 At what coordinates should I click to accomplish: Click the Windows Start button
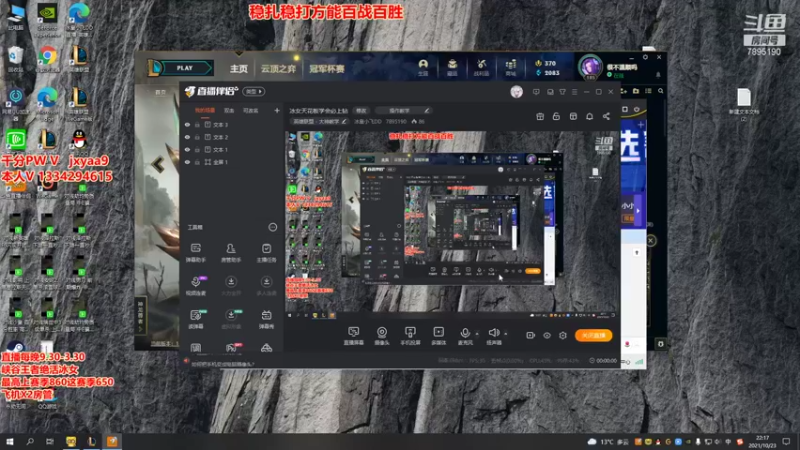point(10,441)
